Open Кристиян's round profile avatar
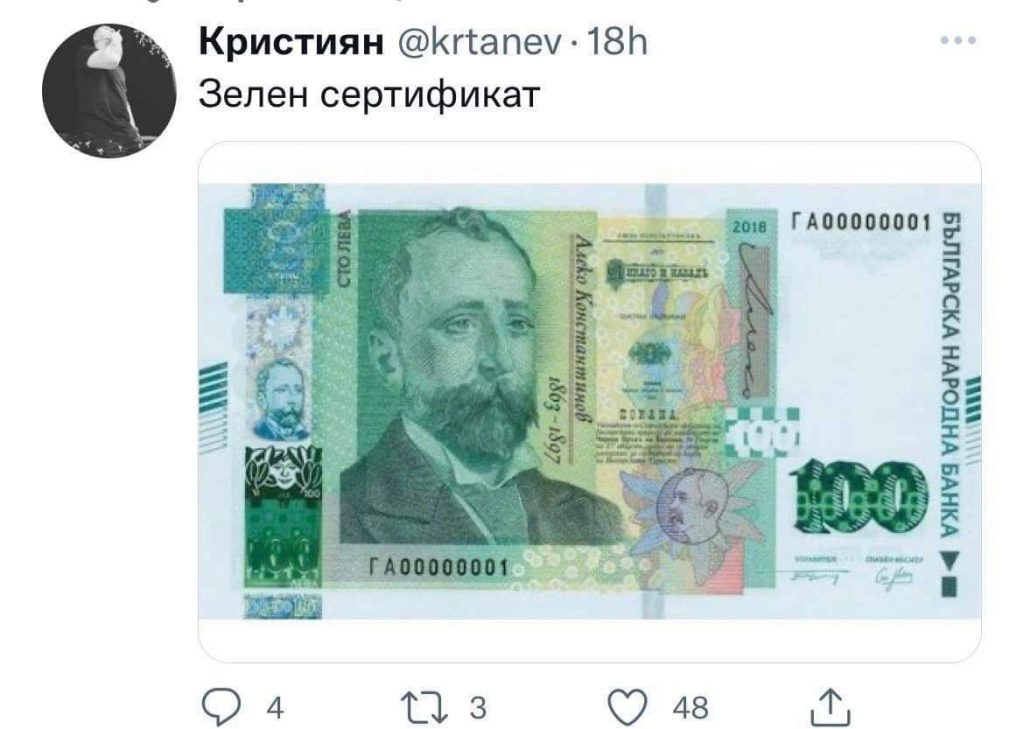Image resolution: width=1024 pixels, height=729 pixels. pos(109,90)
